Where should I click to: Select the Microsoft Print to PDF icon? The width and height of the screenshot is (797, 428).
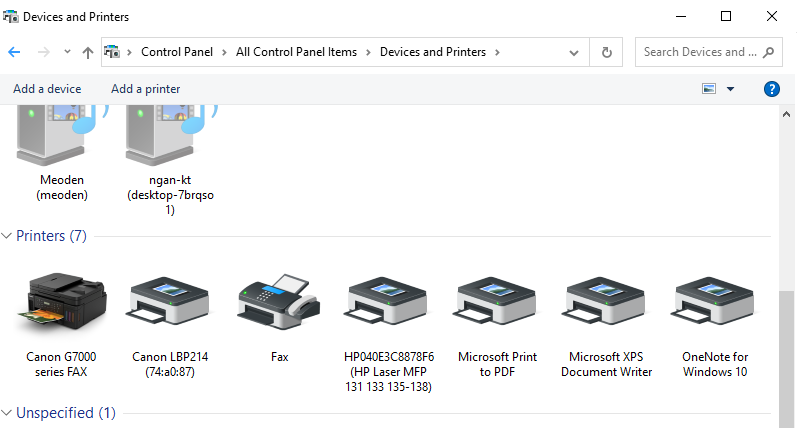497,300
